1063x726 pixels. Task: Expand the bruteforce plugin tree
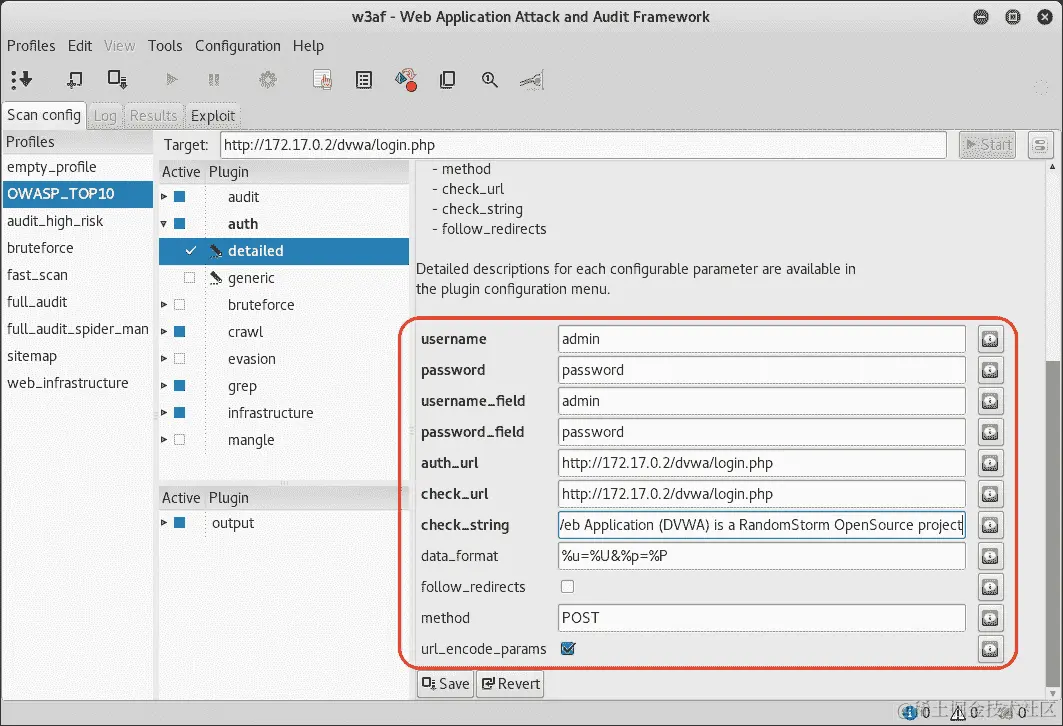point(164,304)
